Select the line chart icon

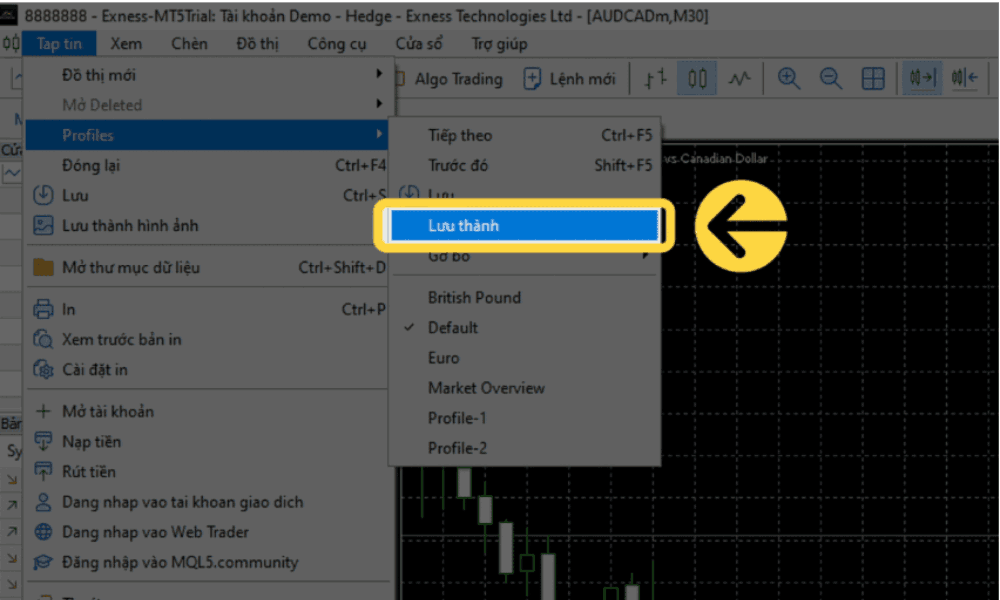tap(739, 79)
